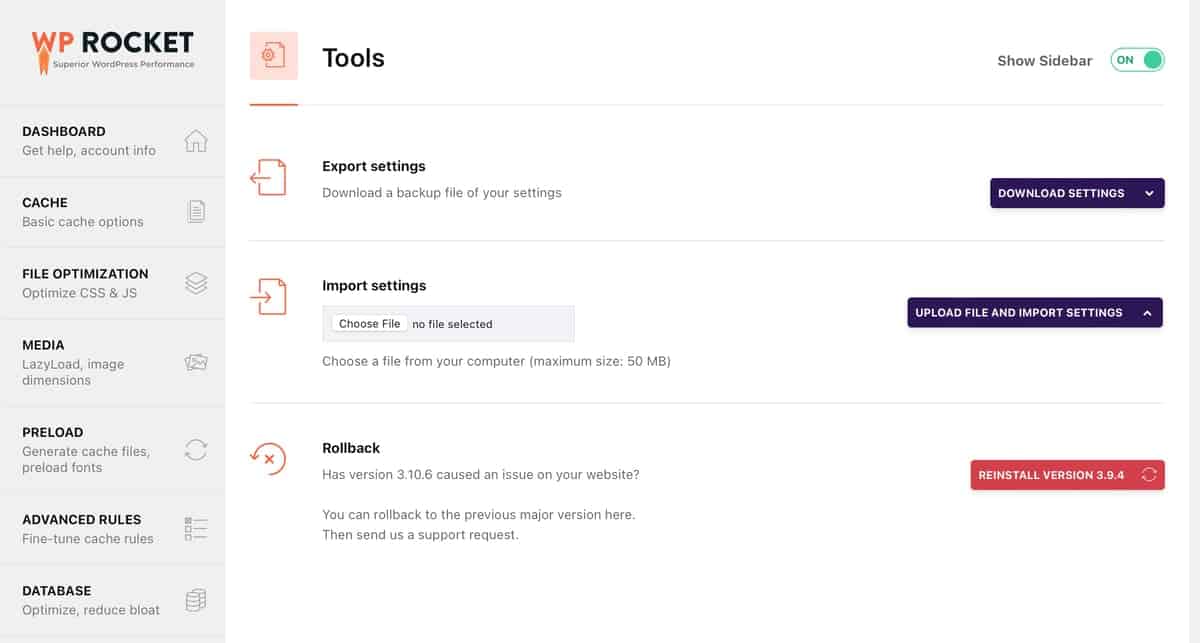This screenshot has height=643, width=1200.
Task: Turn off the Show Sidebar switch
Action: point(1138,60)
